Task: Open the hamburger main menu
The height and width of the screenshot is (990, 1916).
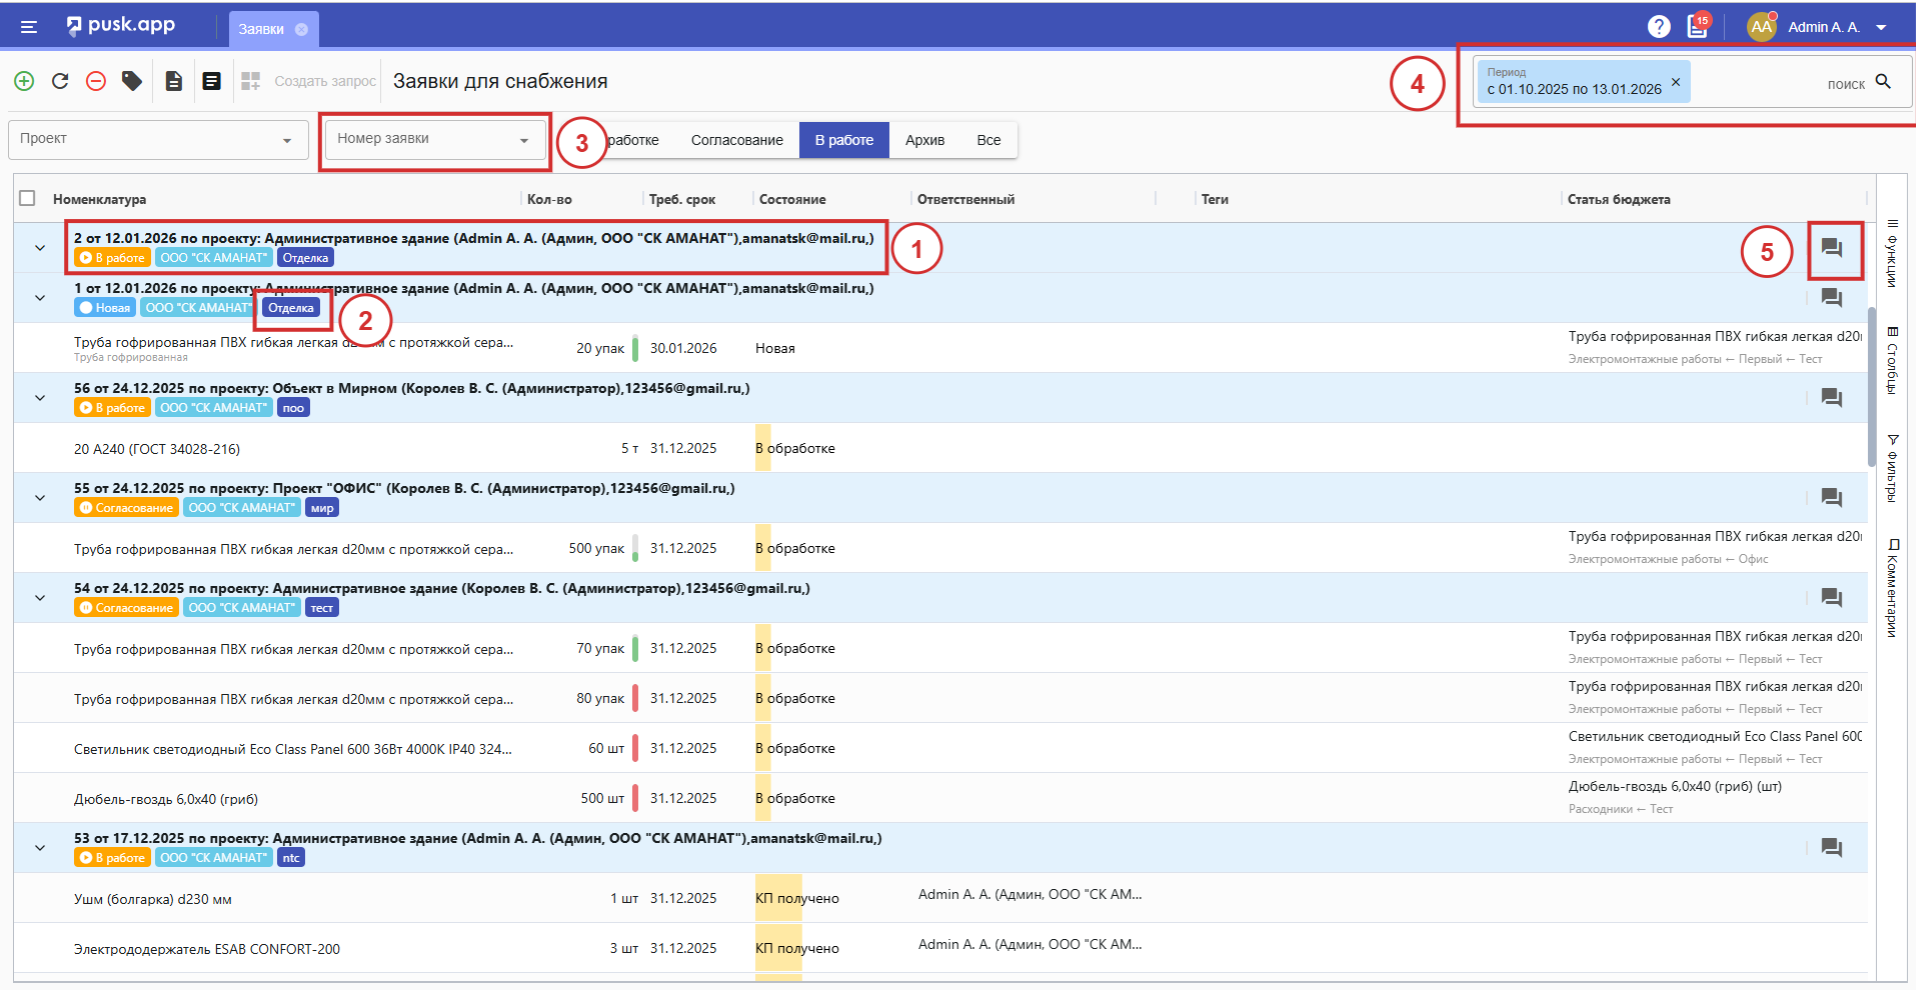Action: (x=29, y=27)
